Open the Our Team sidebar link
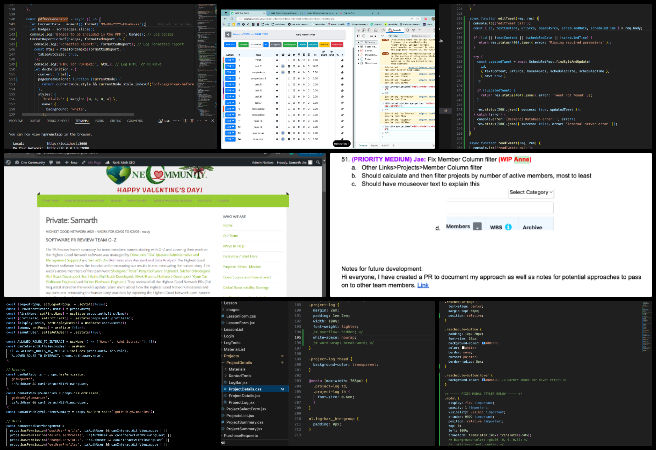Image resolution: width=656 pixels, height=450 pixels. pos(230,236)
